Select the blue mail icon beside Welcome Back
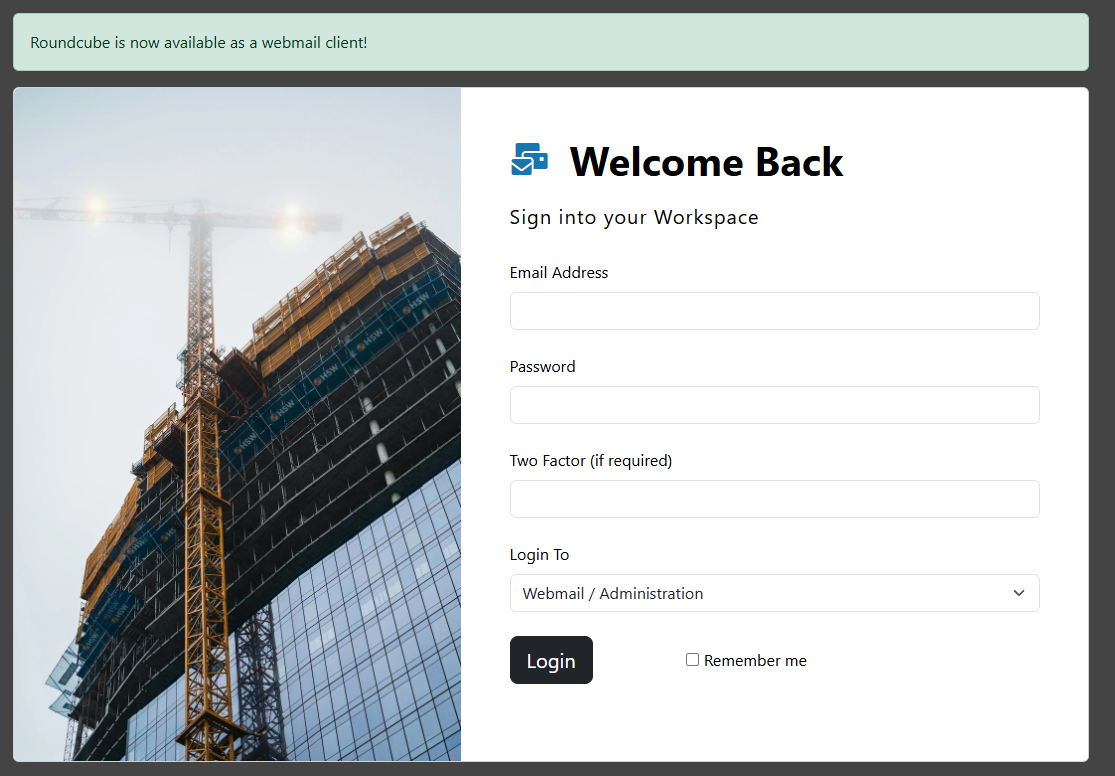This screenshot has height=776, width=1115. tap(529, 158)
